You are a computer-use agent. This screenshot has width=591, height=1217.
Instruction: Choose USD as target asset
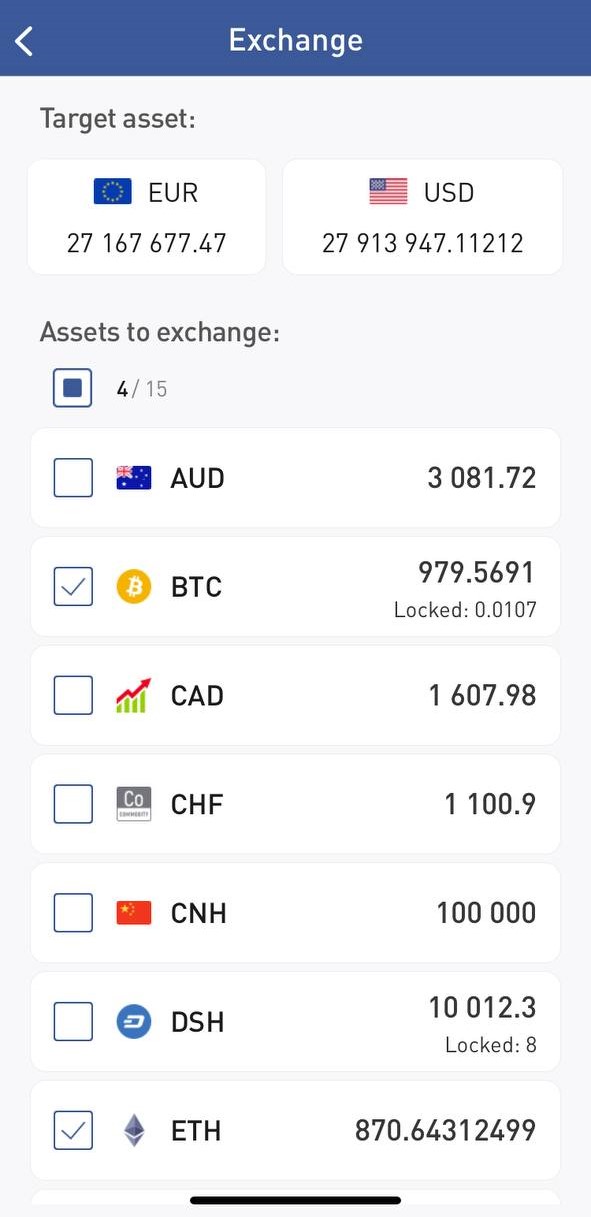point(422,216)
